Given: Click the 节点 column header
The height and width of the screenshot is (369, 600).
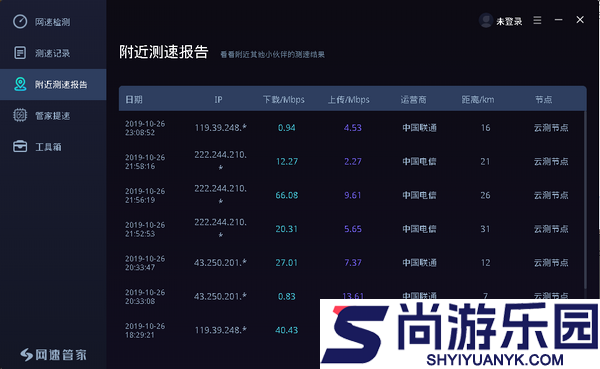Looking at the screenshot, I should click(543, 100).
